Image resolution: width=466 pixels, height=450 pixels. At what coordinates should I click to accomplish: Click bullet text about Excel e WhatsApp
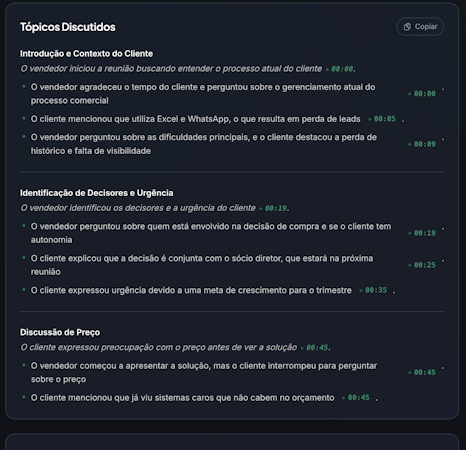196,119
